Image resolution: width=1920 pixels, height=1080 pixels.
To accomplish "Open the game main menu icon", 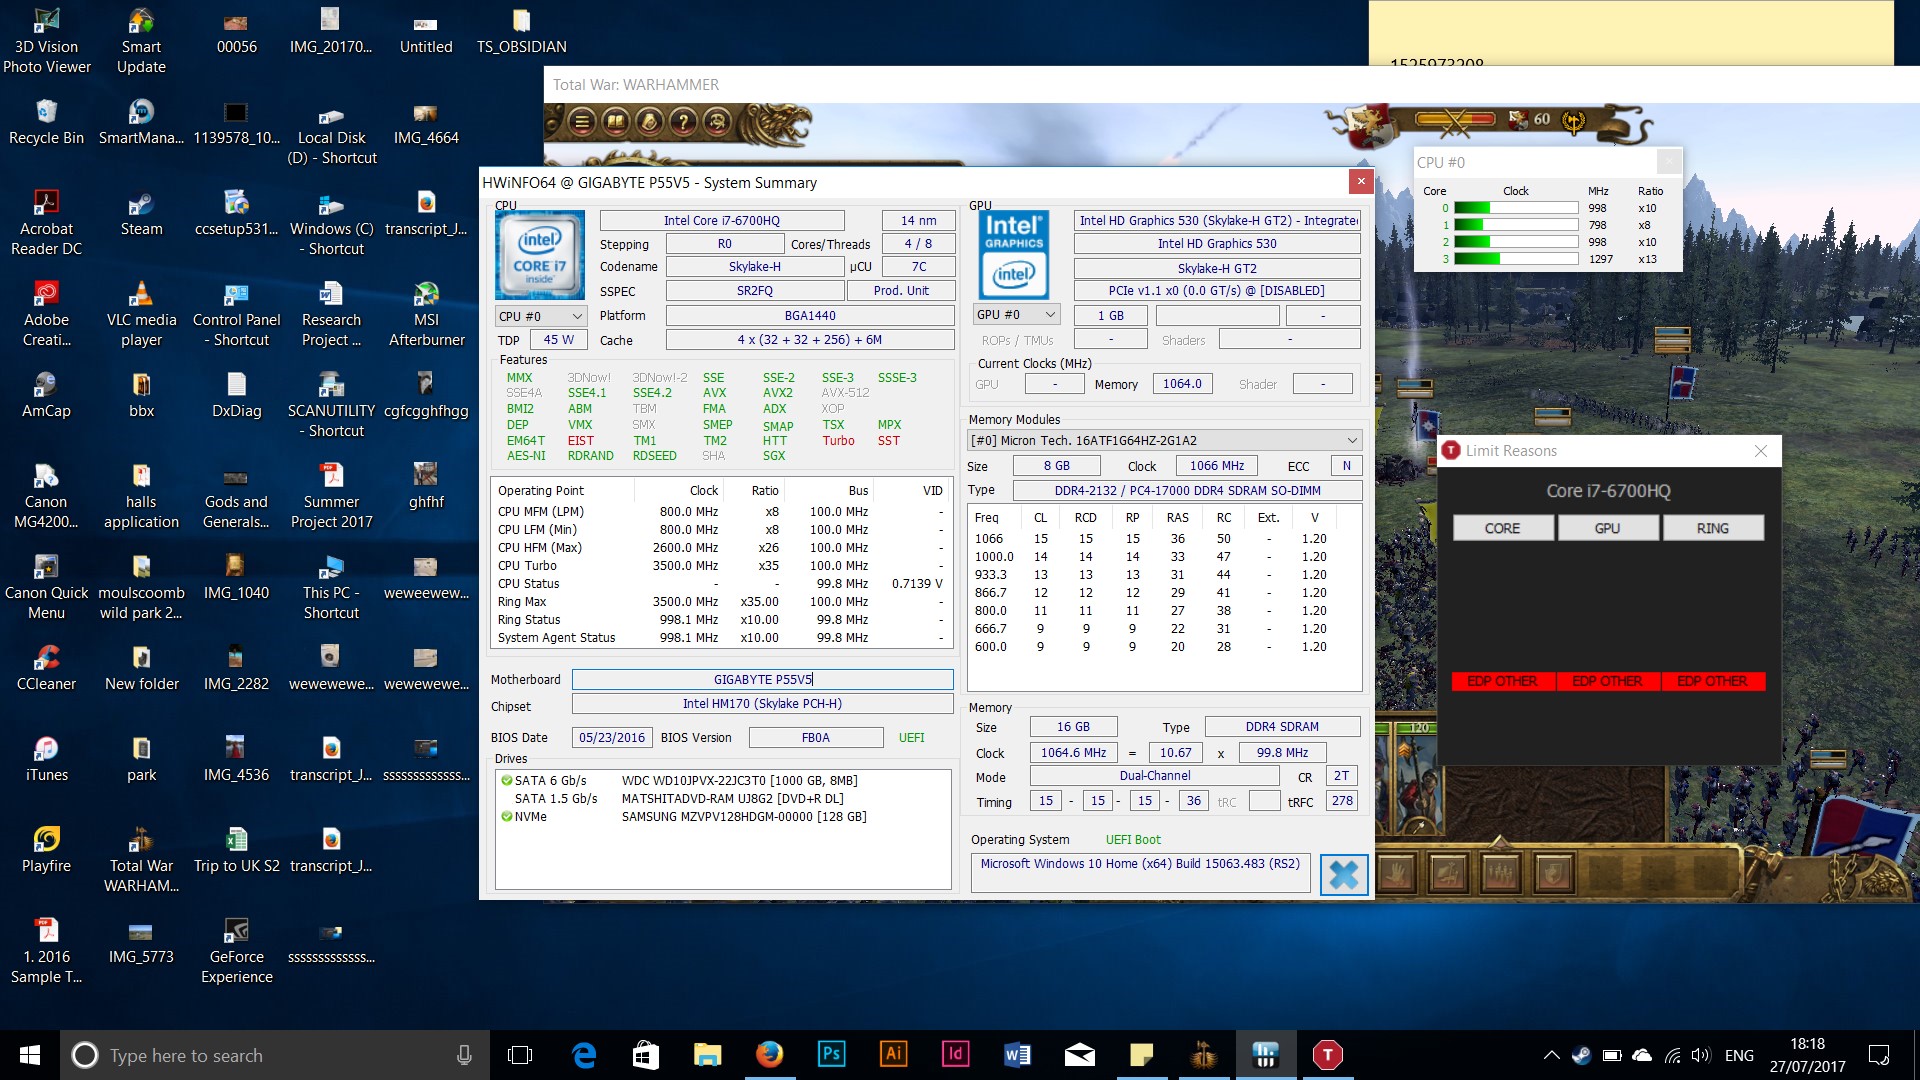I will (x=582, y=123).
